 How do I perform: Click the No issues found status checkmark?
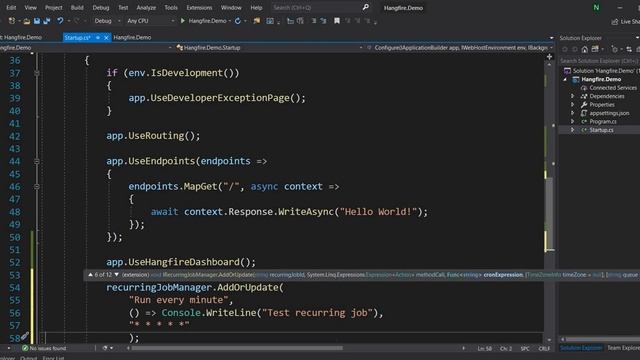pyautogui.click(x=25, y=348)
